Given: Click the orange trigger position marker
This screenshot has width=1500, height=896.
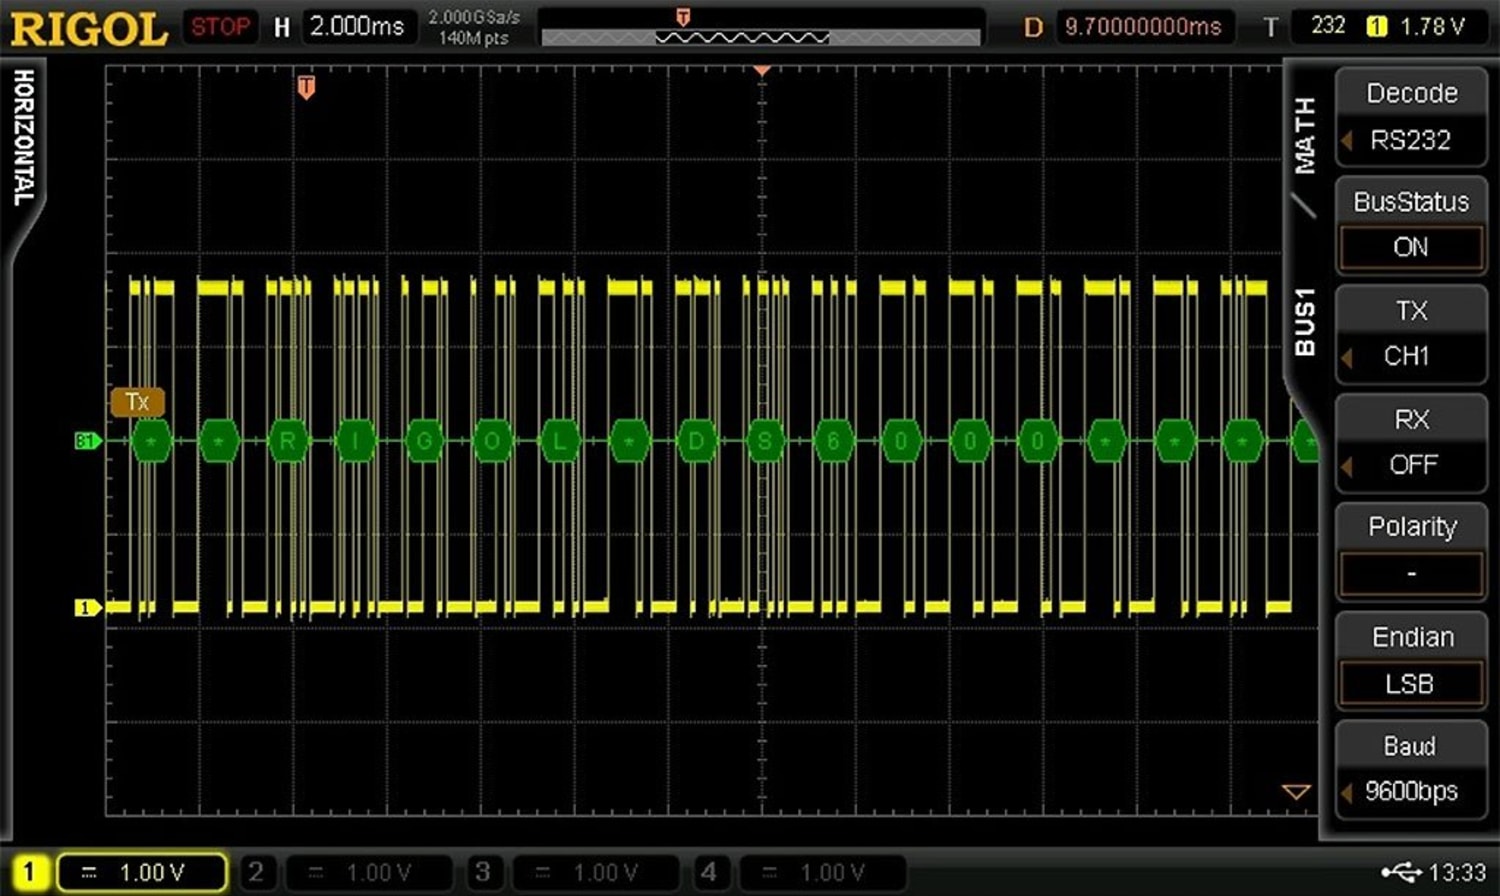Looking at the screenshot, I should coord(307,87).
